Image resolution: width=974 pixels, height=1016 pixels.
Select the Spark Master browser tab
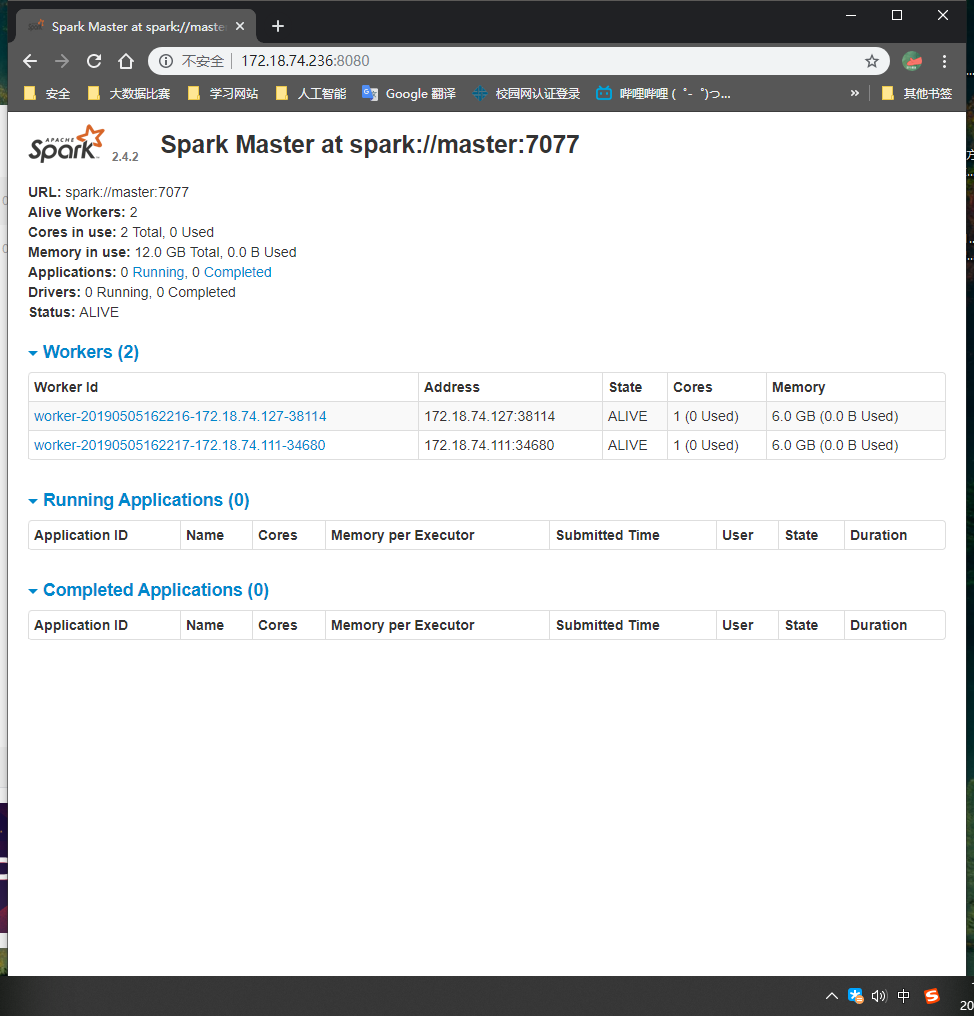(x=135, y=27)
